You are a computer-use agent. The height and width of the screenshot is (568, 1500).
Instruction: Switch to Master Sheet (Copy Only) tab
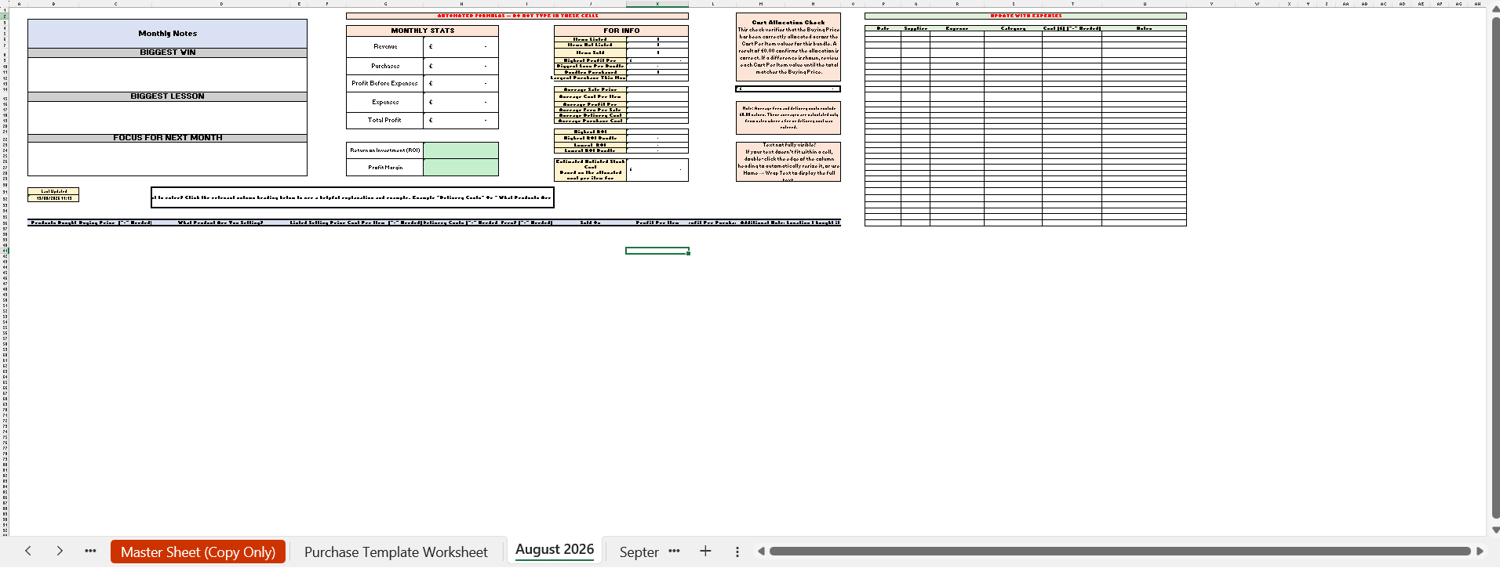198,552
